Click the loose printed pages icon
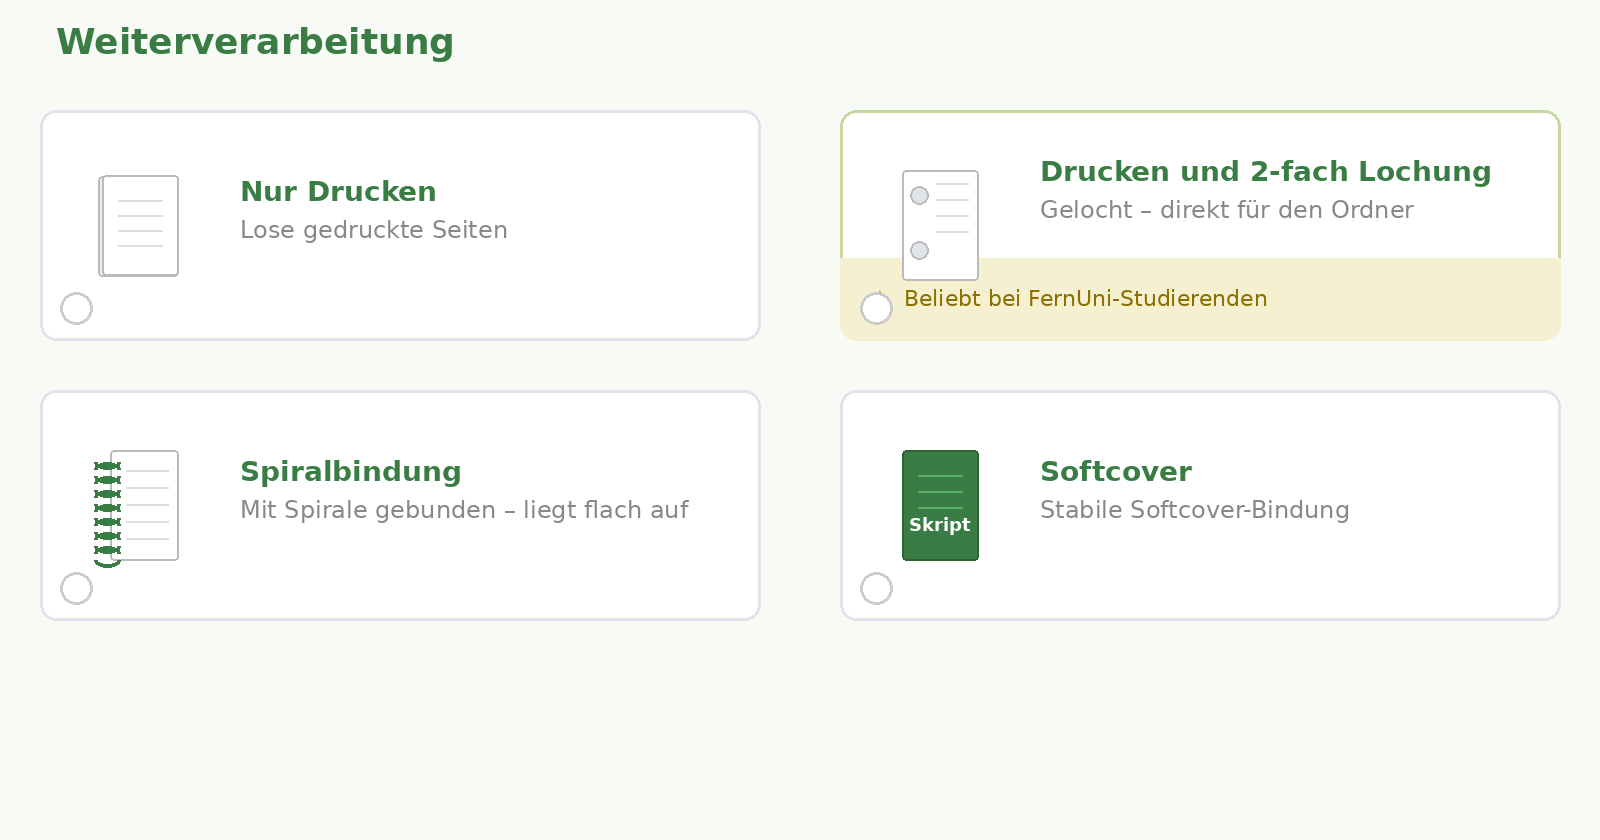 (139, 226)
